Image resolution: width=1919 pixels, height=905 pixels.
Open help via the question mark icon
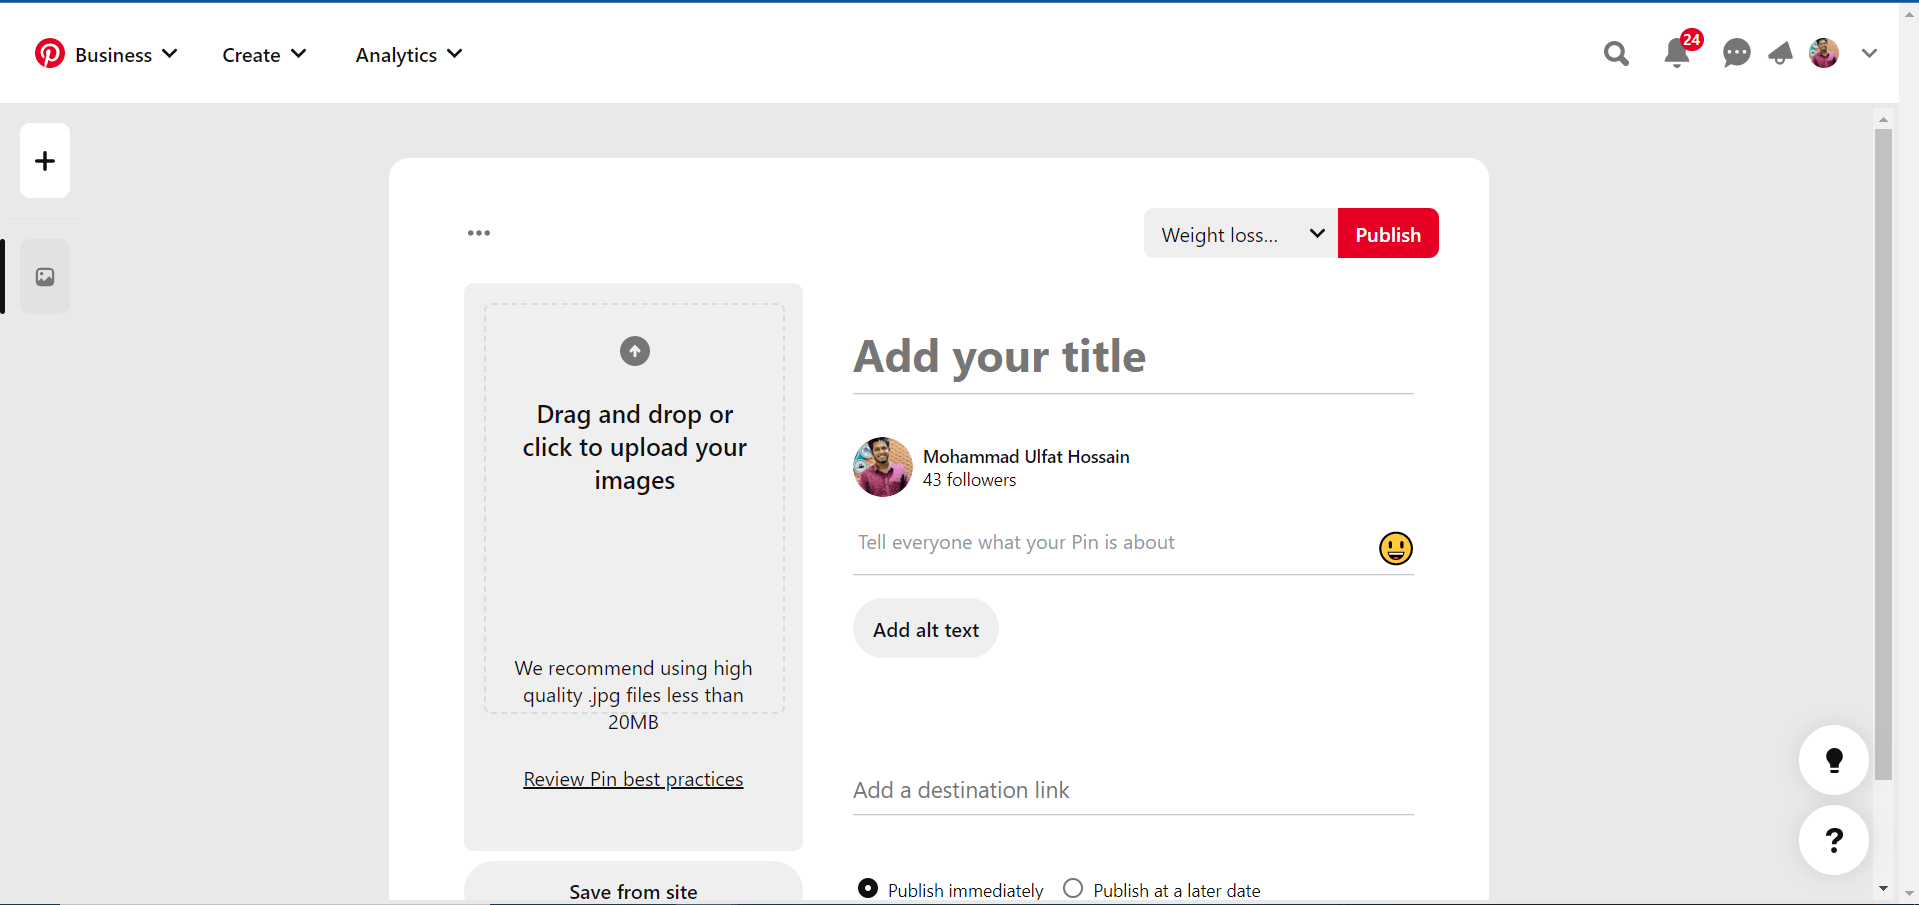point(1833,840)
